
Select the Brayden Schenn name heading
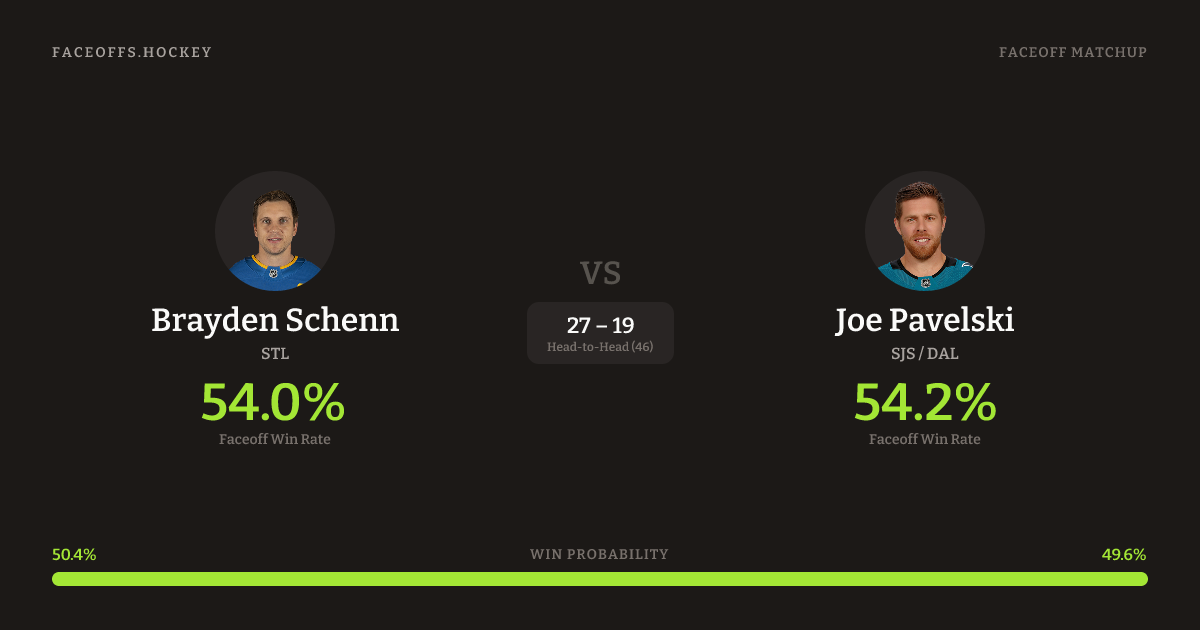point(275,320)
